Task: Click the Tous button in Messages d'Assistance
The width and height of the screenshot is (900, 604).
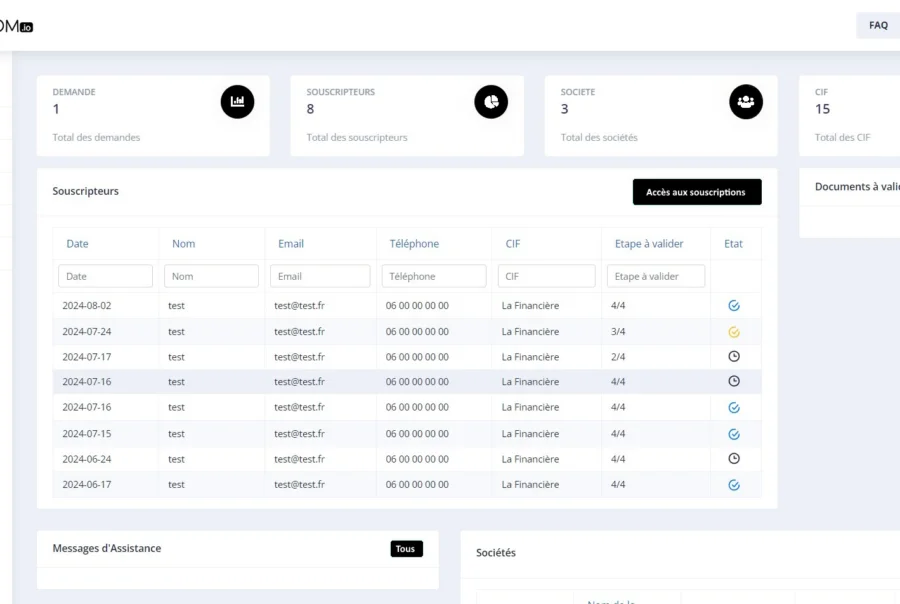Action: 406,549
